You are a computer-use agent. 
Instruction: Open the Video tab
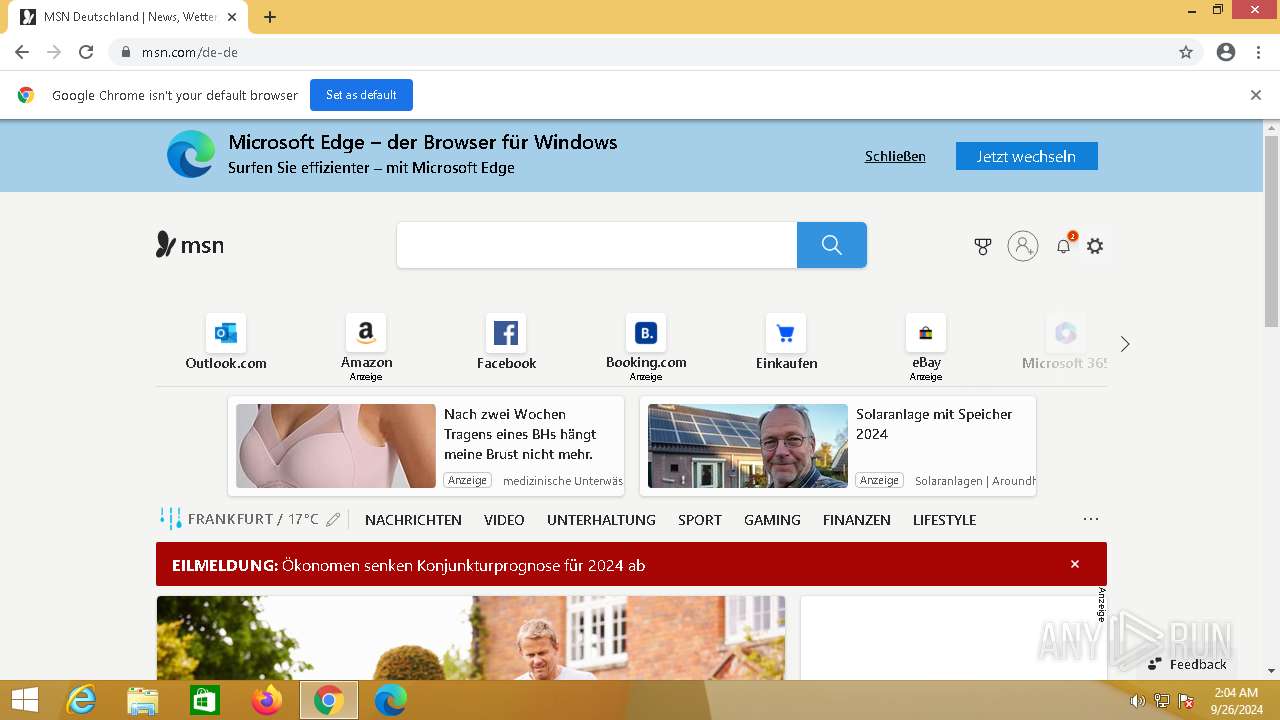click(x=504, y=520)
